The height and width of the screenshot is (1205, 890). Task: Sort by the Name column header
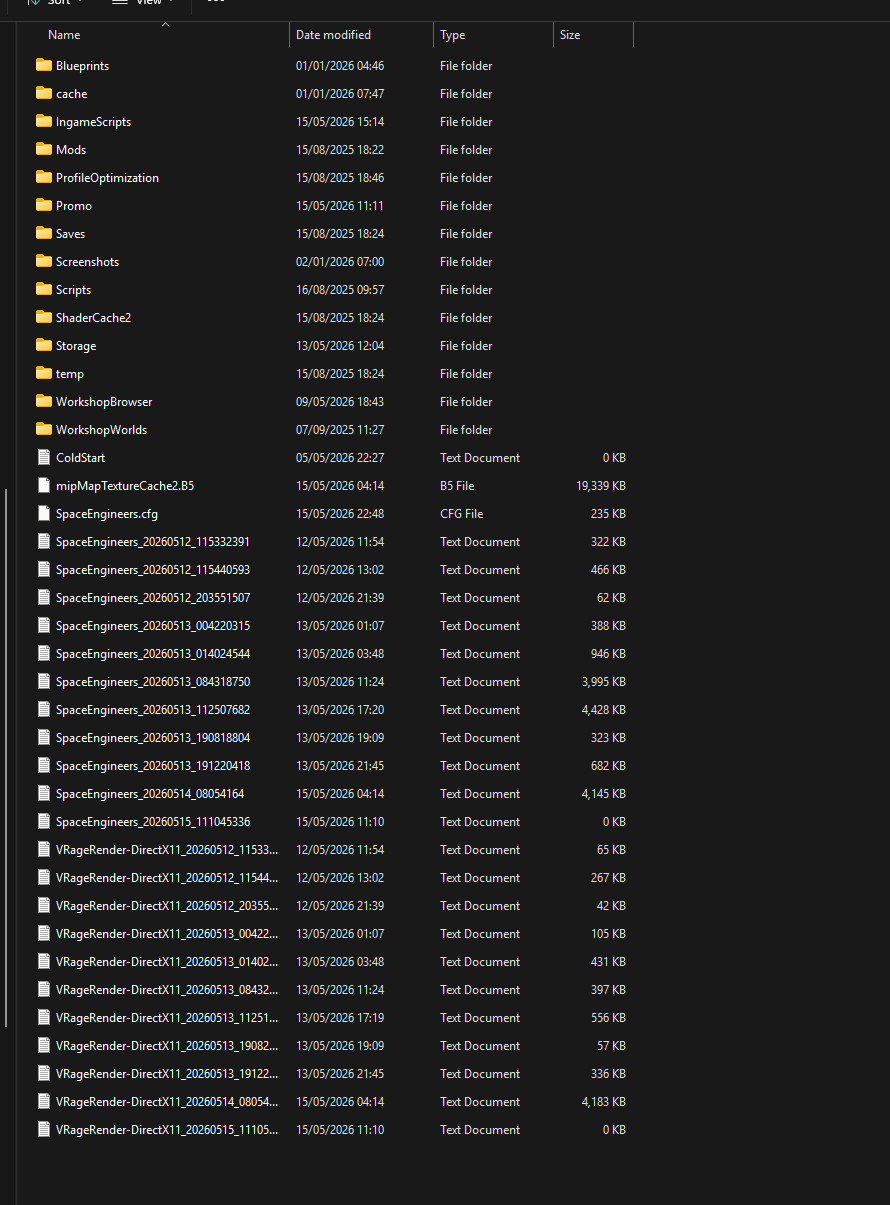click(64, 35)
